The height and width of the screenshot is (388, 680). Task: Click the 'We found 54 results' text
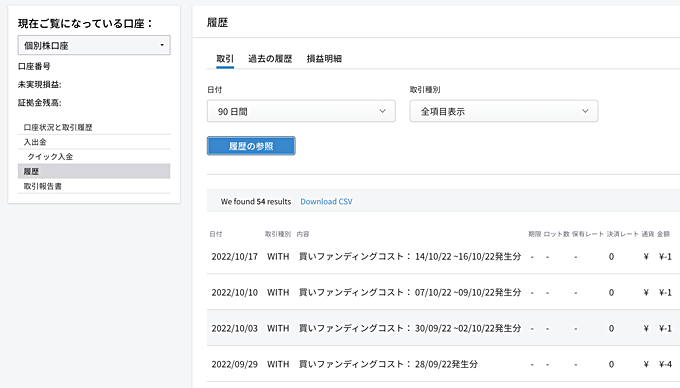coord(256,202)
